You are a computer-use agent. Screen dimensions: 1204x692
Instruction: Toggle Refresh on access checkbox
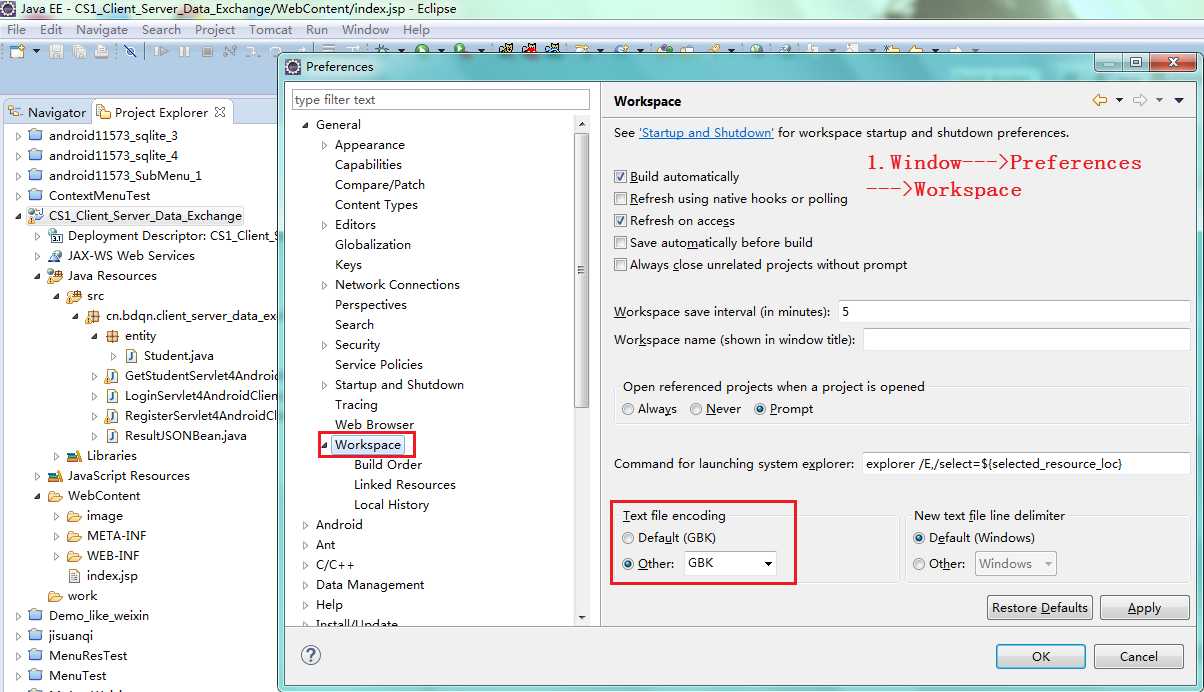tap(621, 221)
